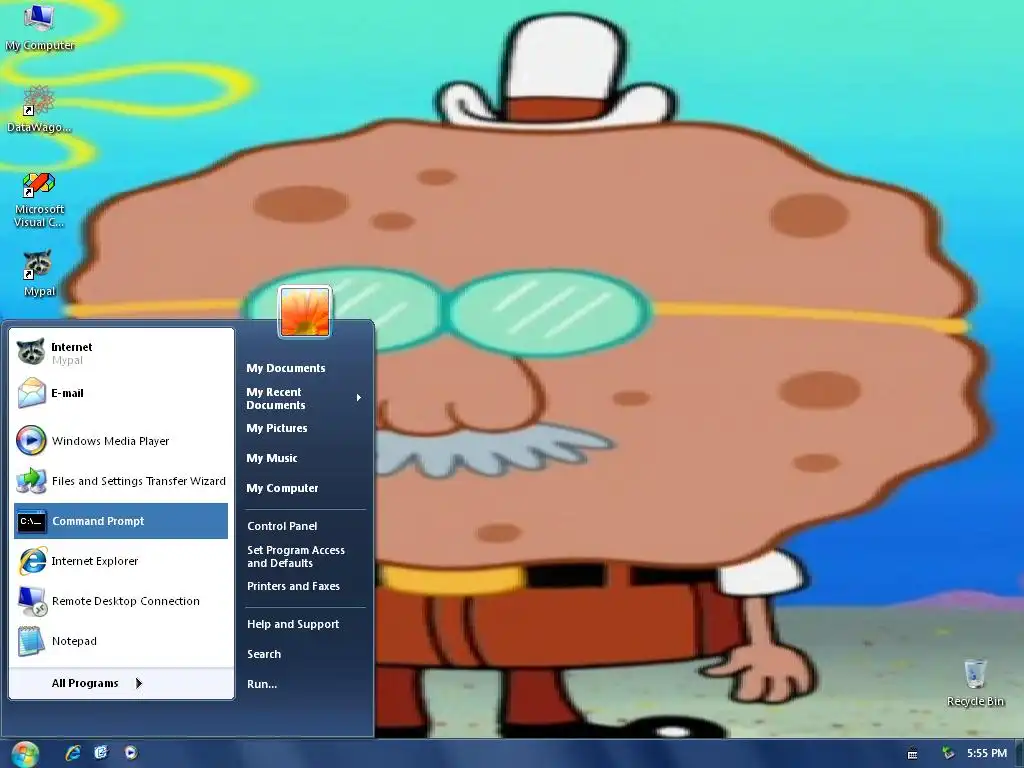Open the My Computer desktop icon
This screenshot has height=768, width=1024.
tap(39, 27)
